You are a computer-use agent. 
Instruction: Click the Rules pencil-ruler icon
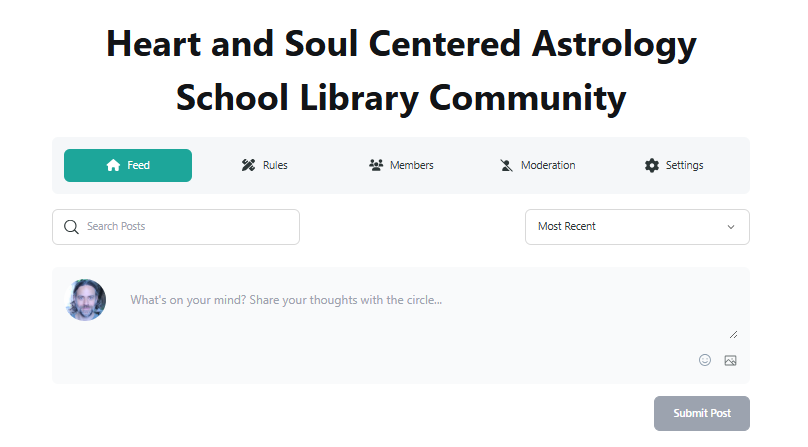click(249, 166)
